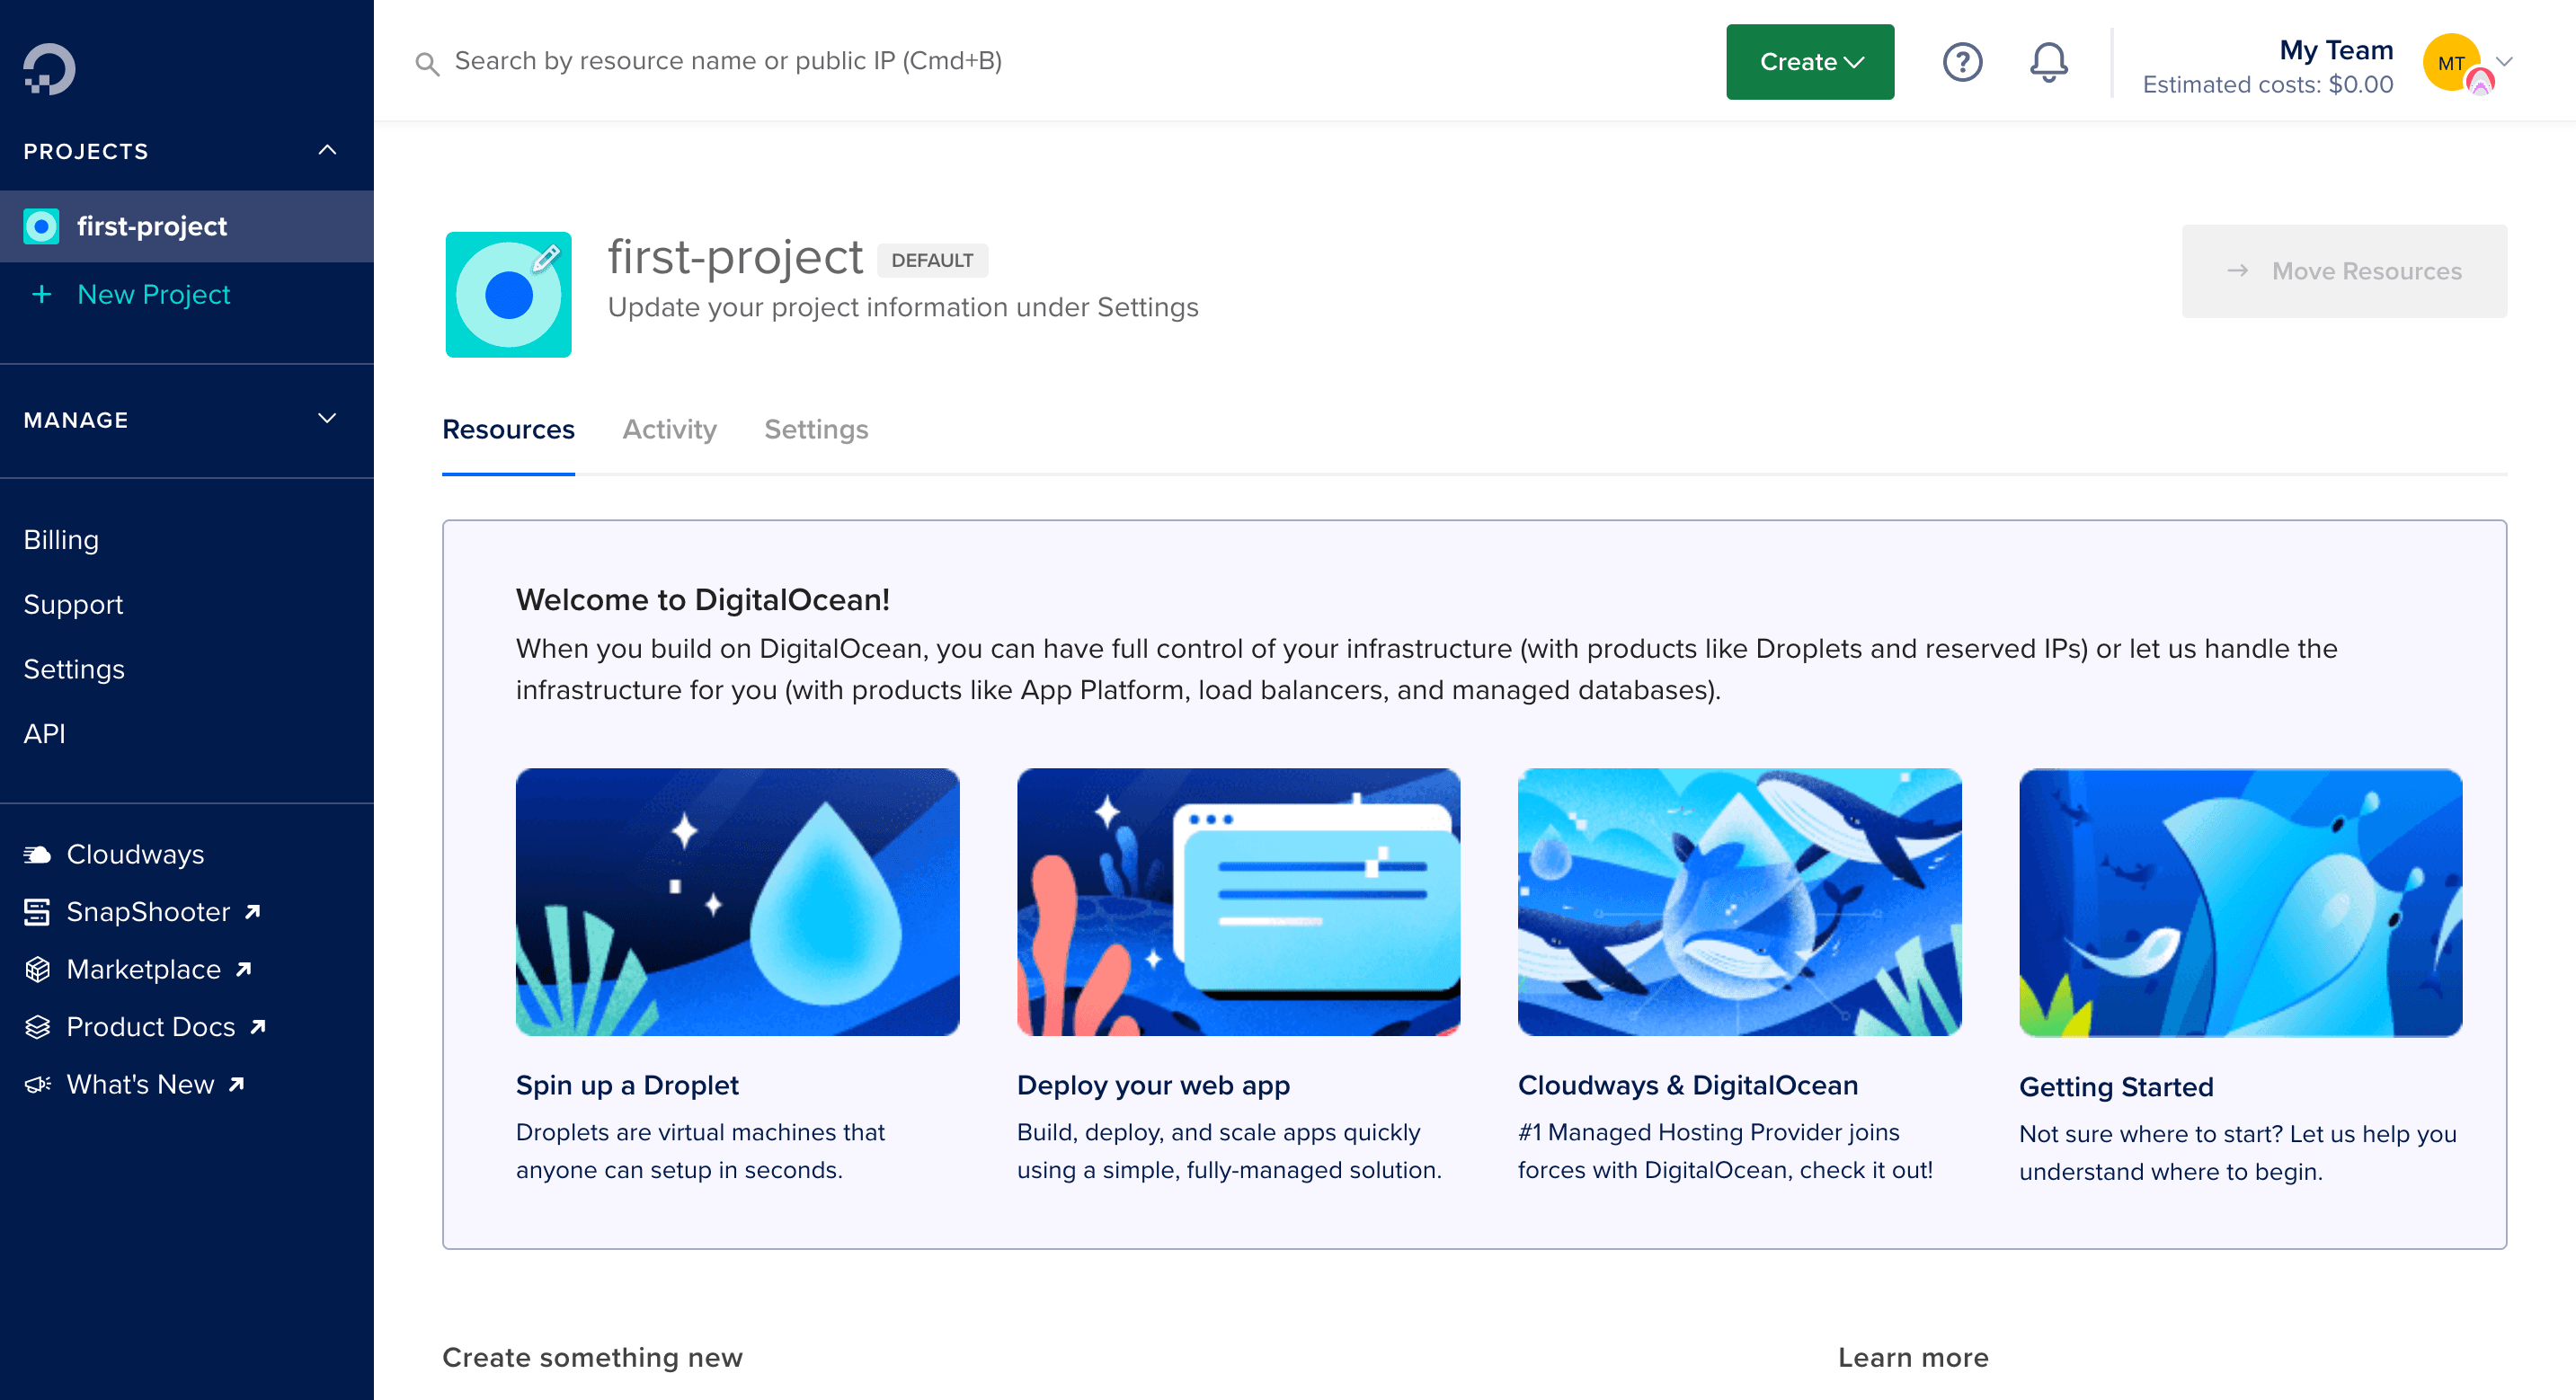Click the SnapShooter sidebar icon
Screen dimensions: 2576x1400
tap(37, 912)
